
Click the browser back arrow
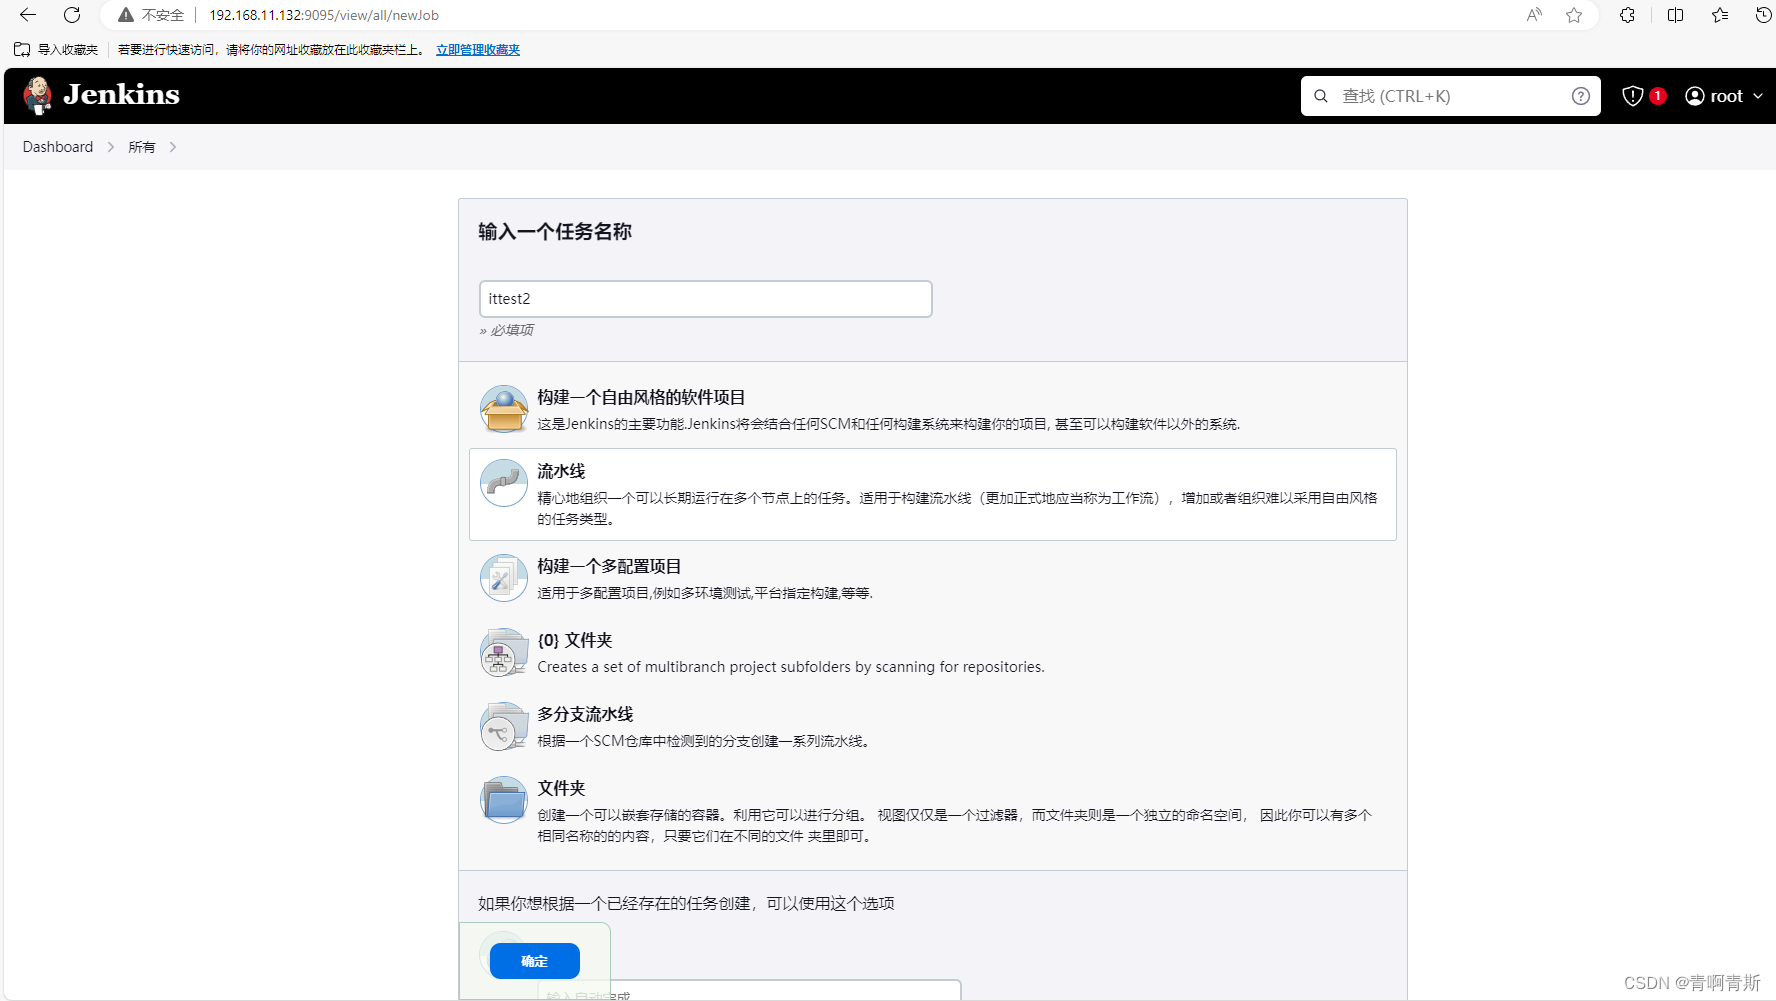28,15
